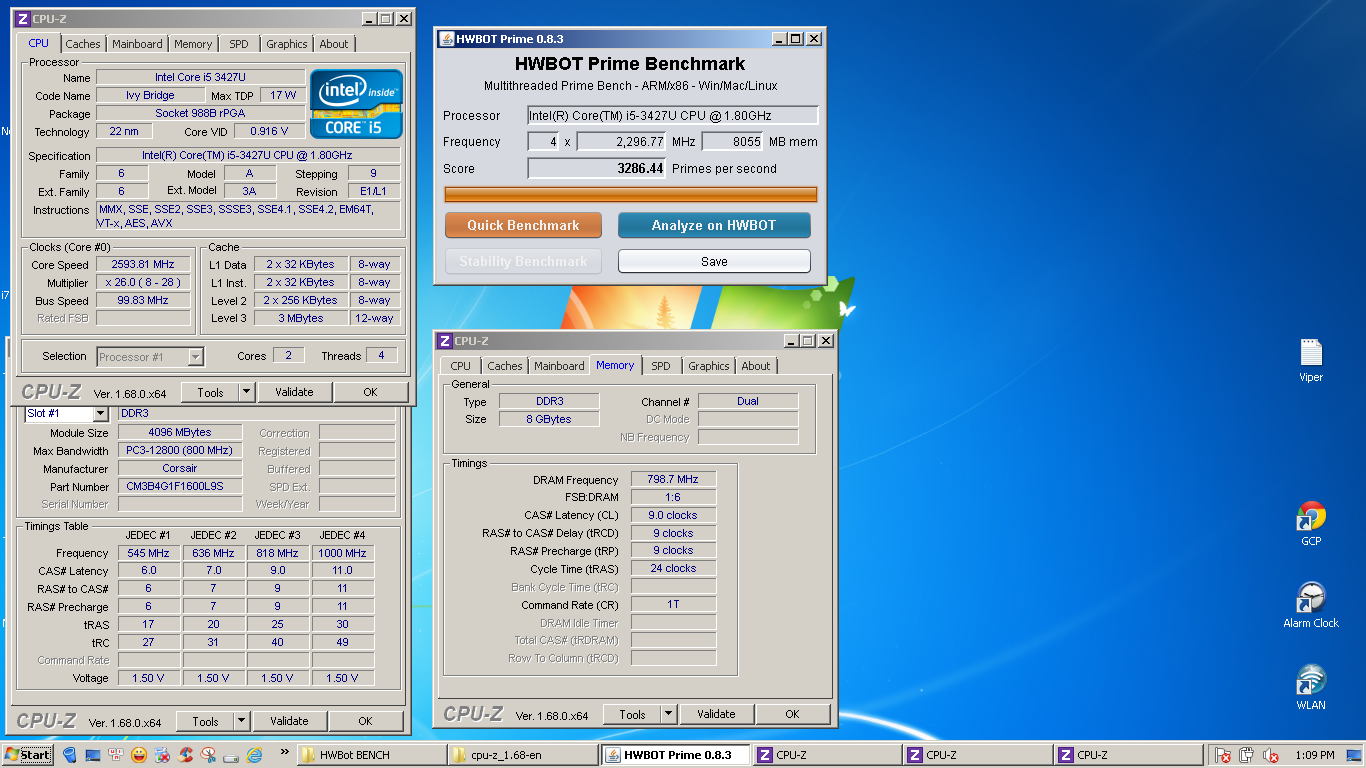Open the Alarm Clock desktop shortcut
This screenshot has width=1366, height=768.
point(1310,605)
